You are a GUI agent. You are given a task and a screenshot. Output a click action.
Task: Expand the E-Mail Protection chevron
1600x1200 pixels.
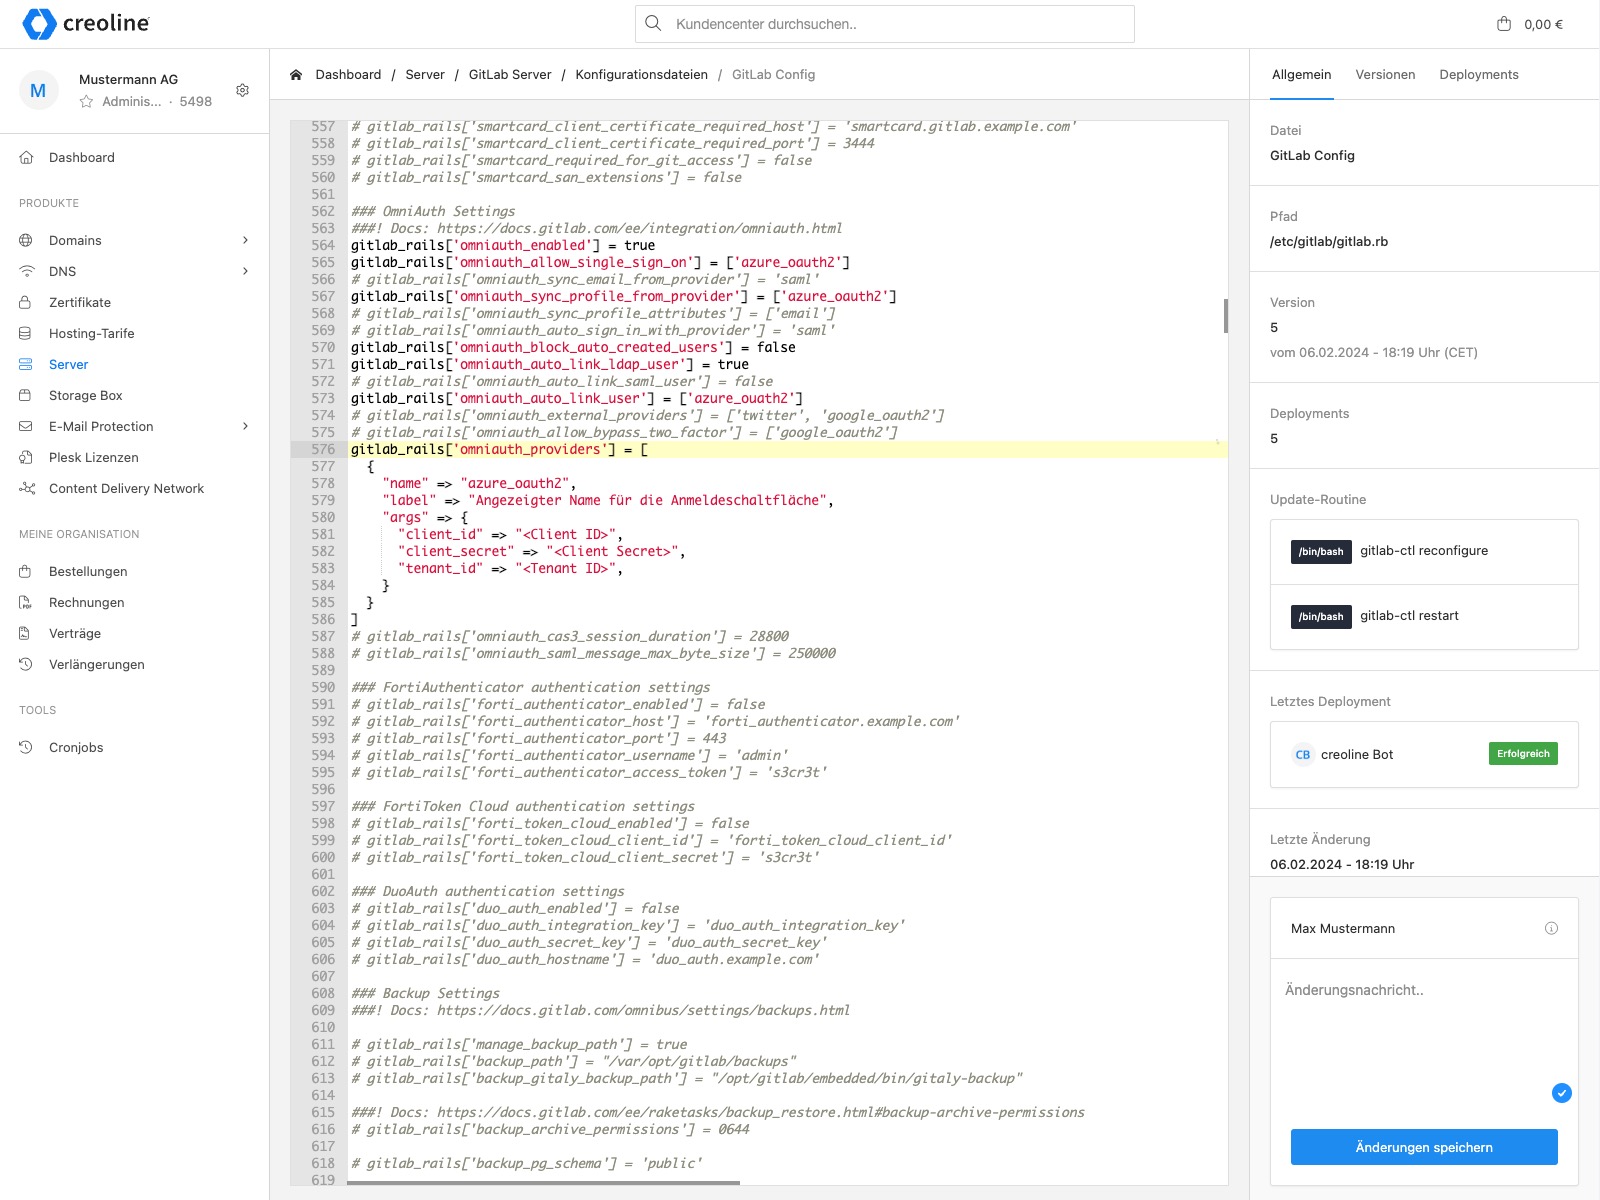pos(245,426)
